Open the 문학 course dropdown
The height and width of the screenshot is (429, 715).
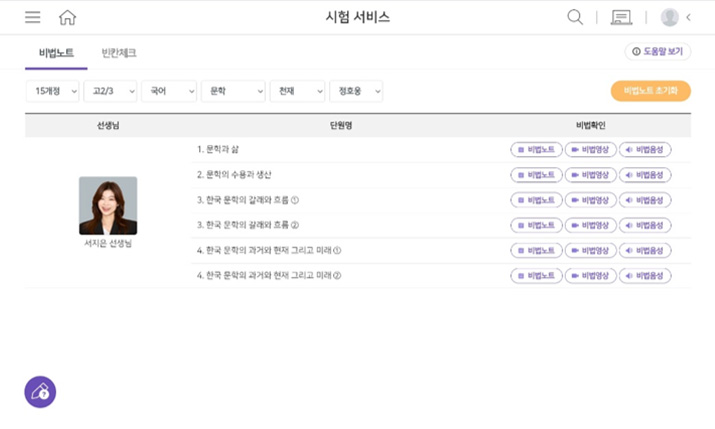click(233, 91)
